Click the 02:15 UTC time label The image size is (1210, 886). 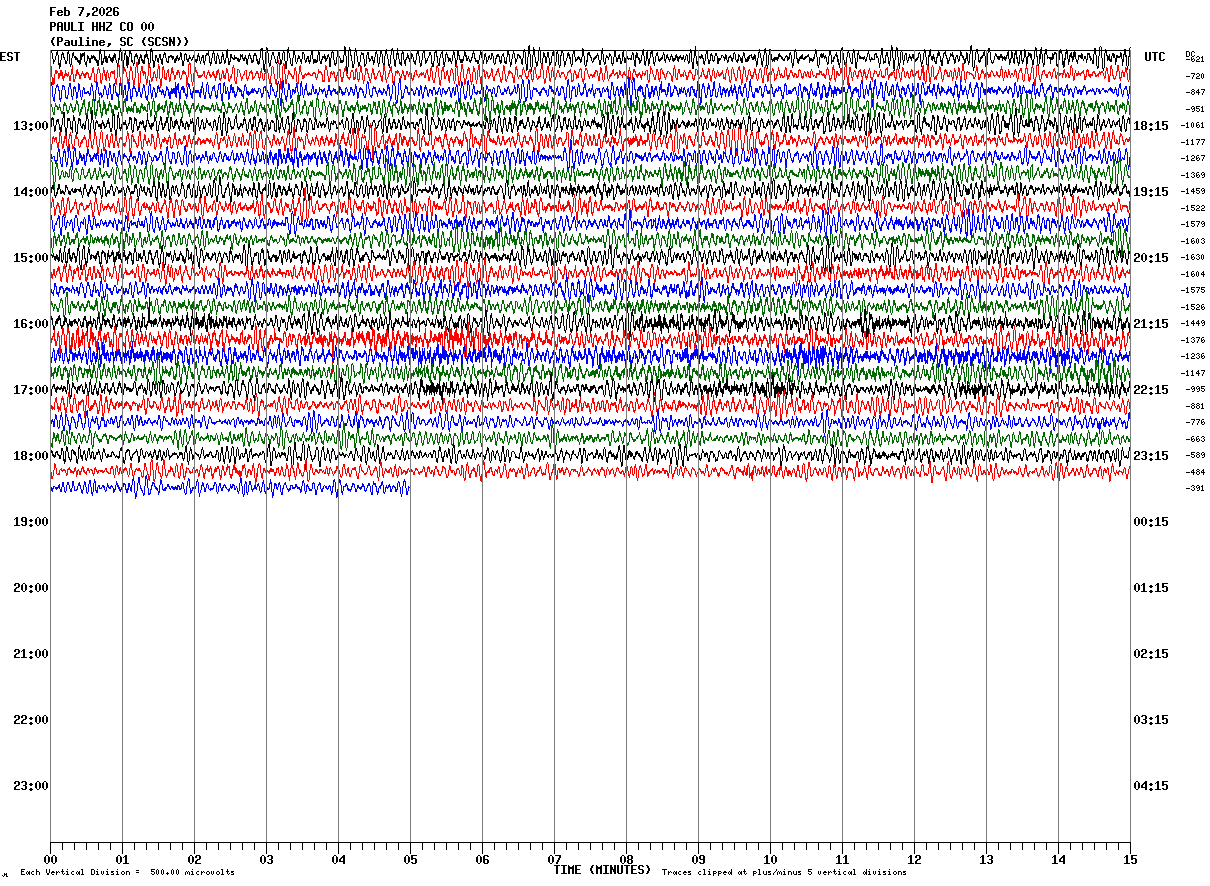point(1151,654)
